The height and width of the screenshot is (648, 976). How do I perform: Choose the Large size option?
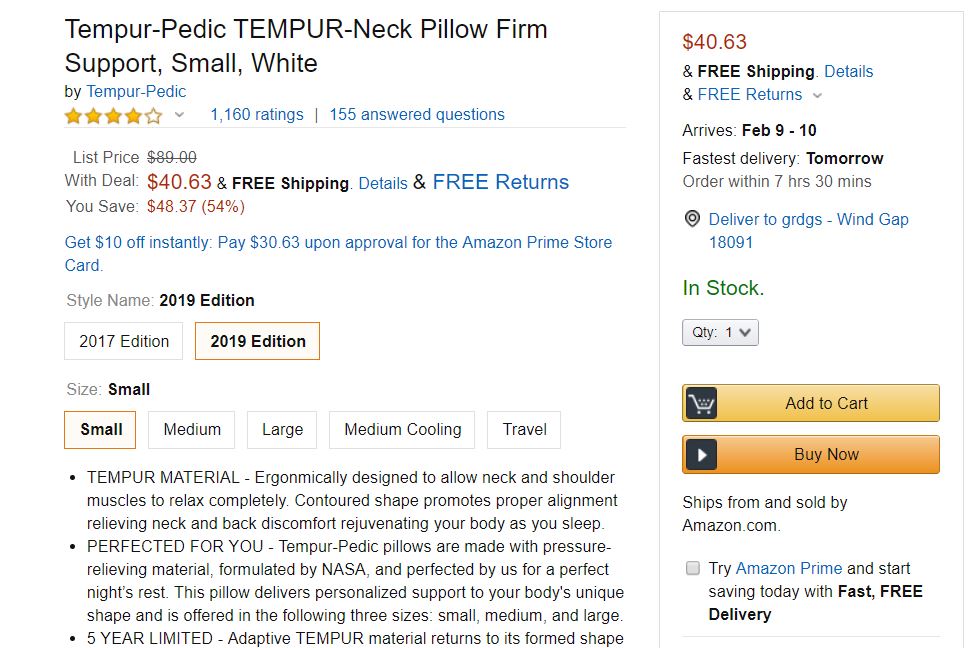click(282, 430)
